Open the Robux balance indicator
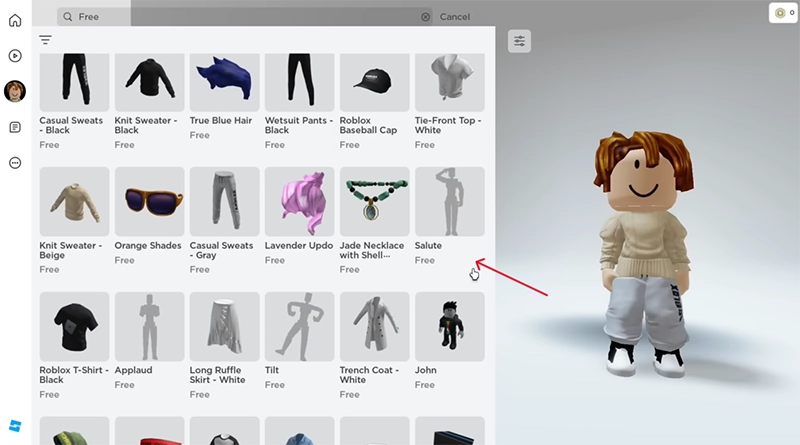The height and width of the screenshot is (445, 800). (x=783, y=13)
